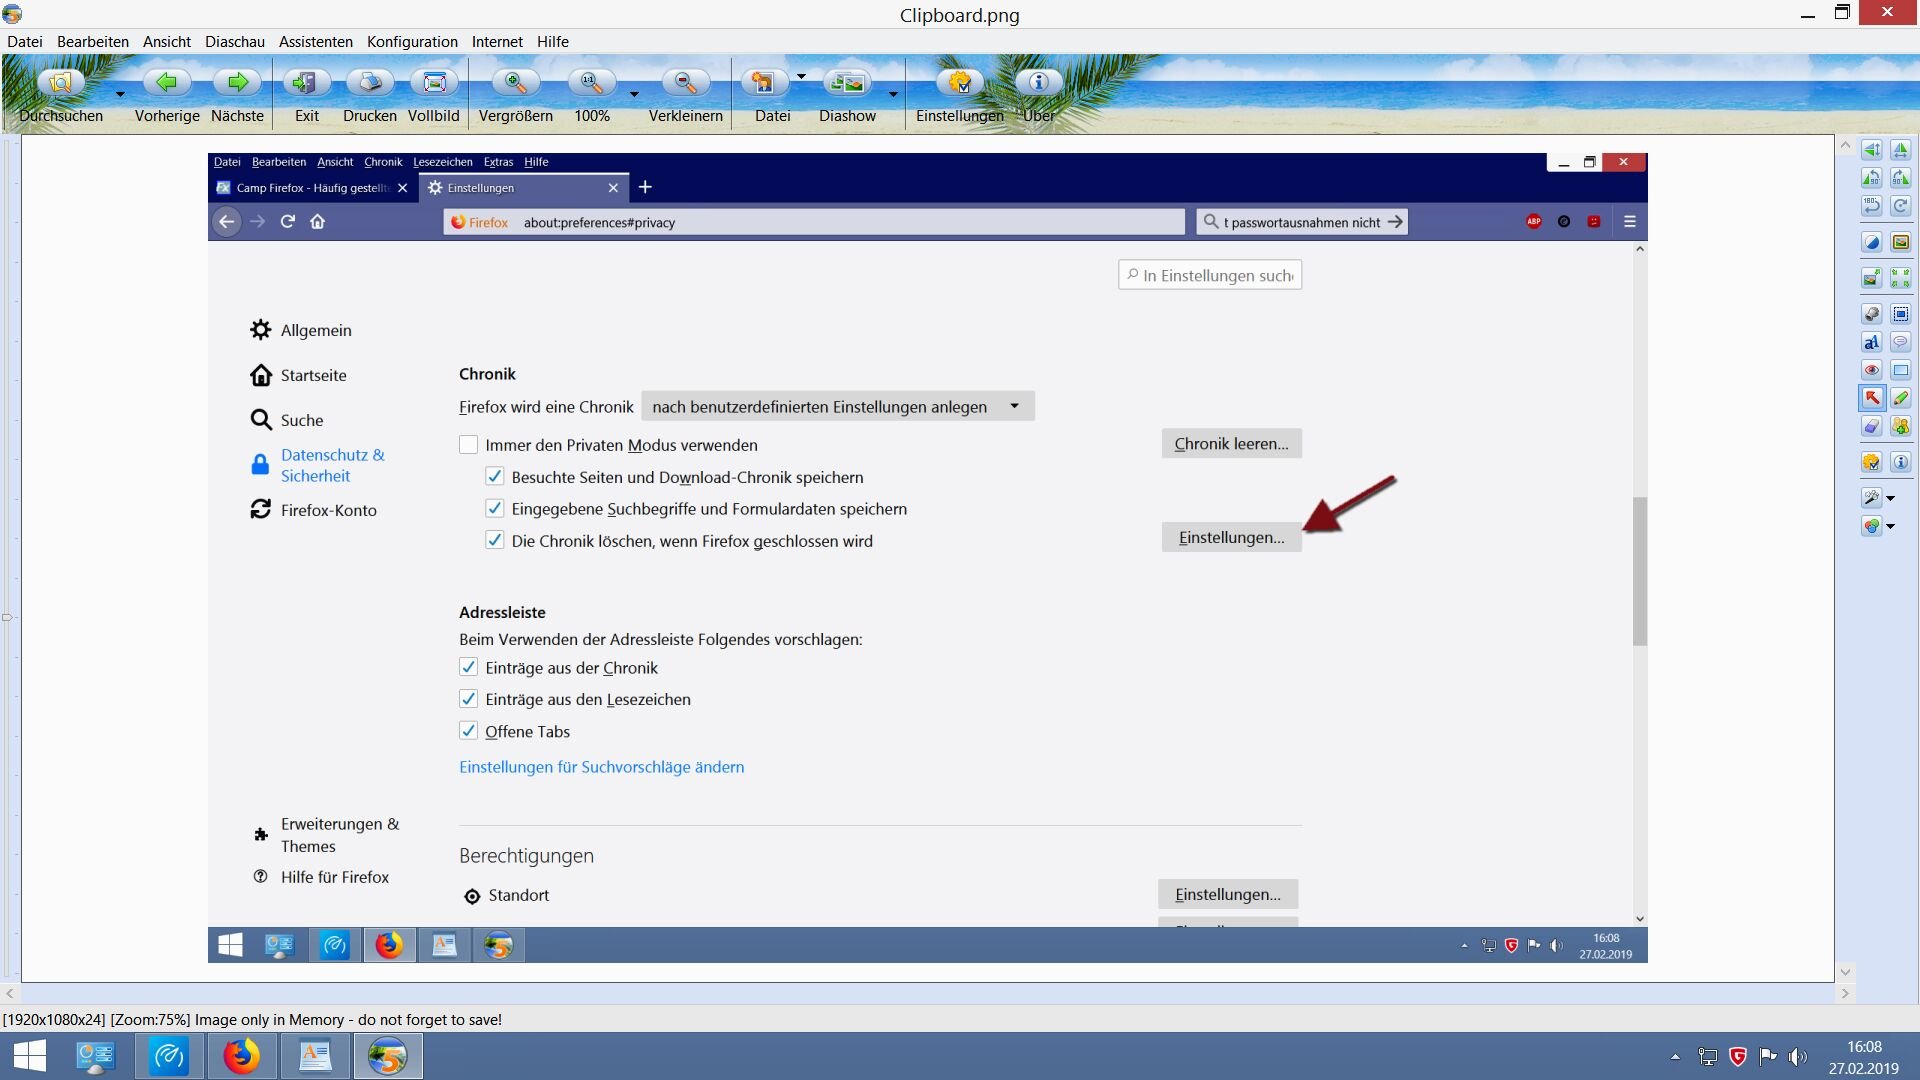Select the red arrow drawing tool
This screenshot has width=1920, height=1080.
1872,398
